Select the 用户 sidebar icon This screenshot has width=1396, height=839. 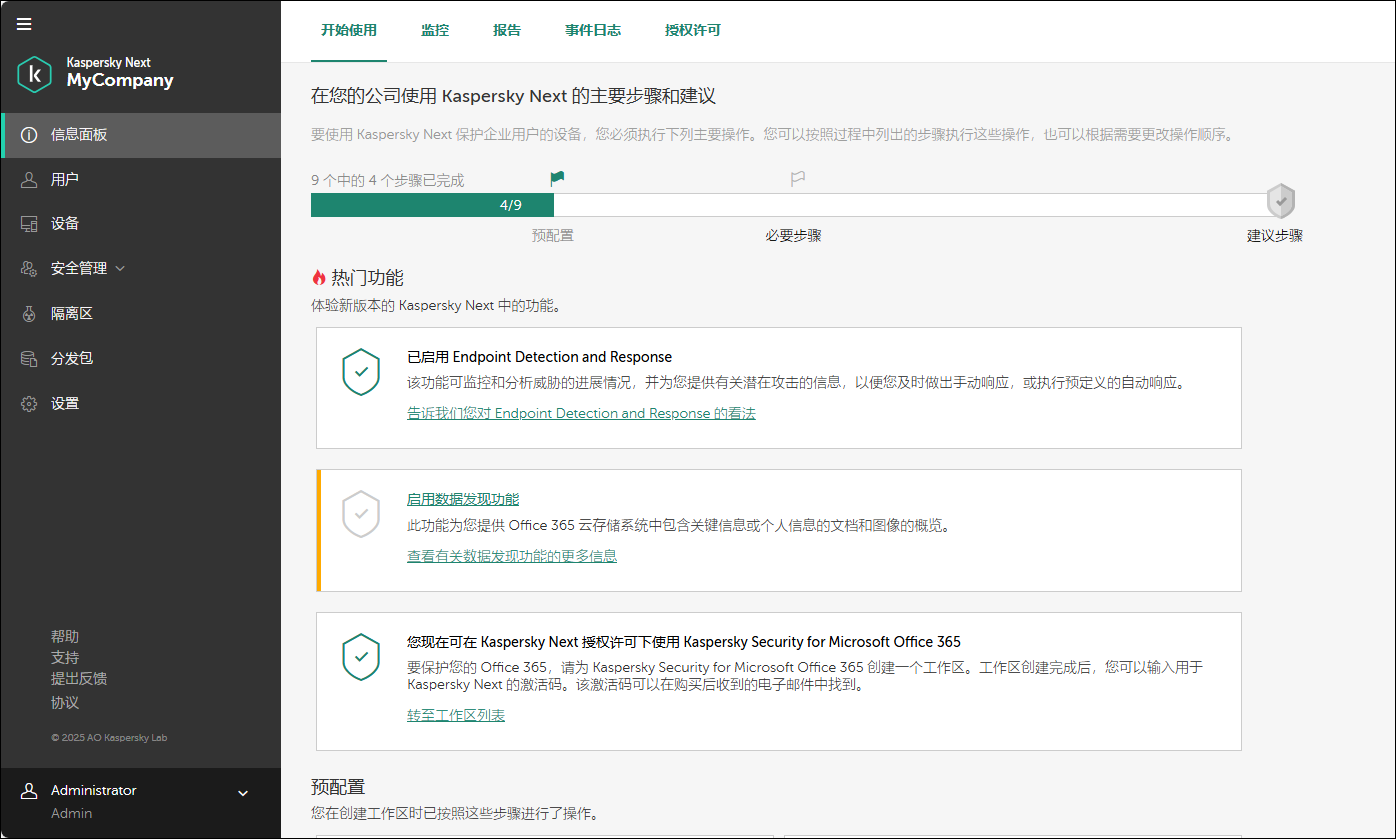28,179
